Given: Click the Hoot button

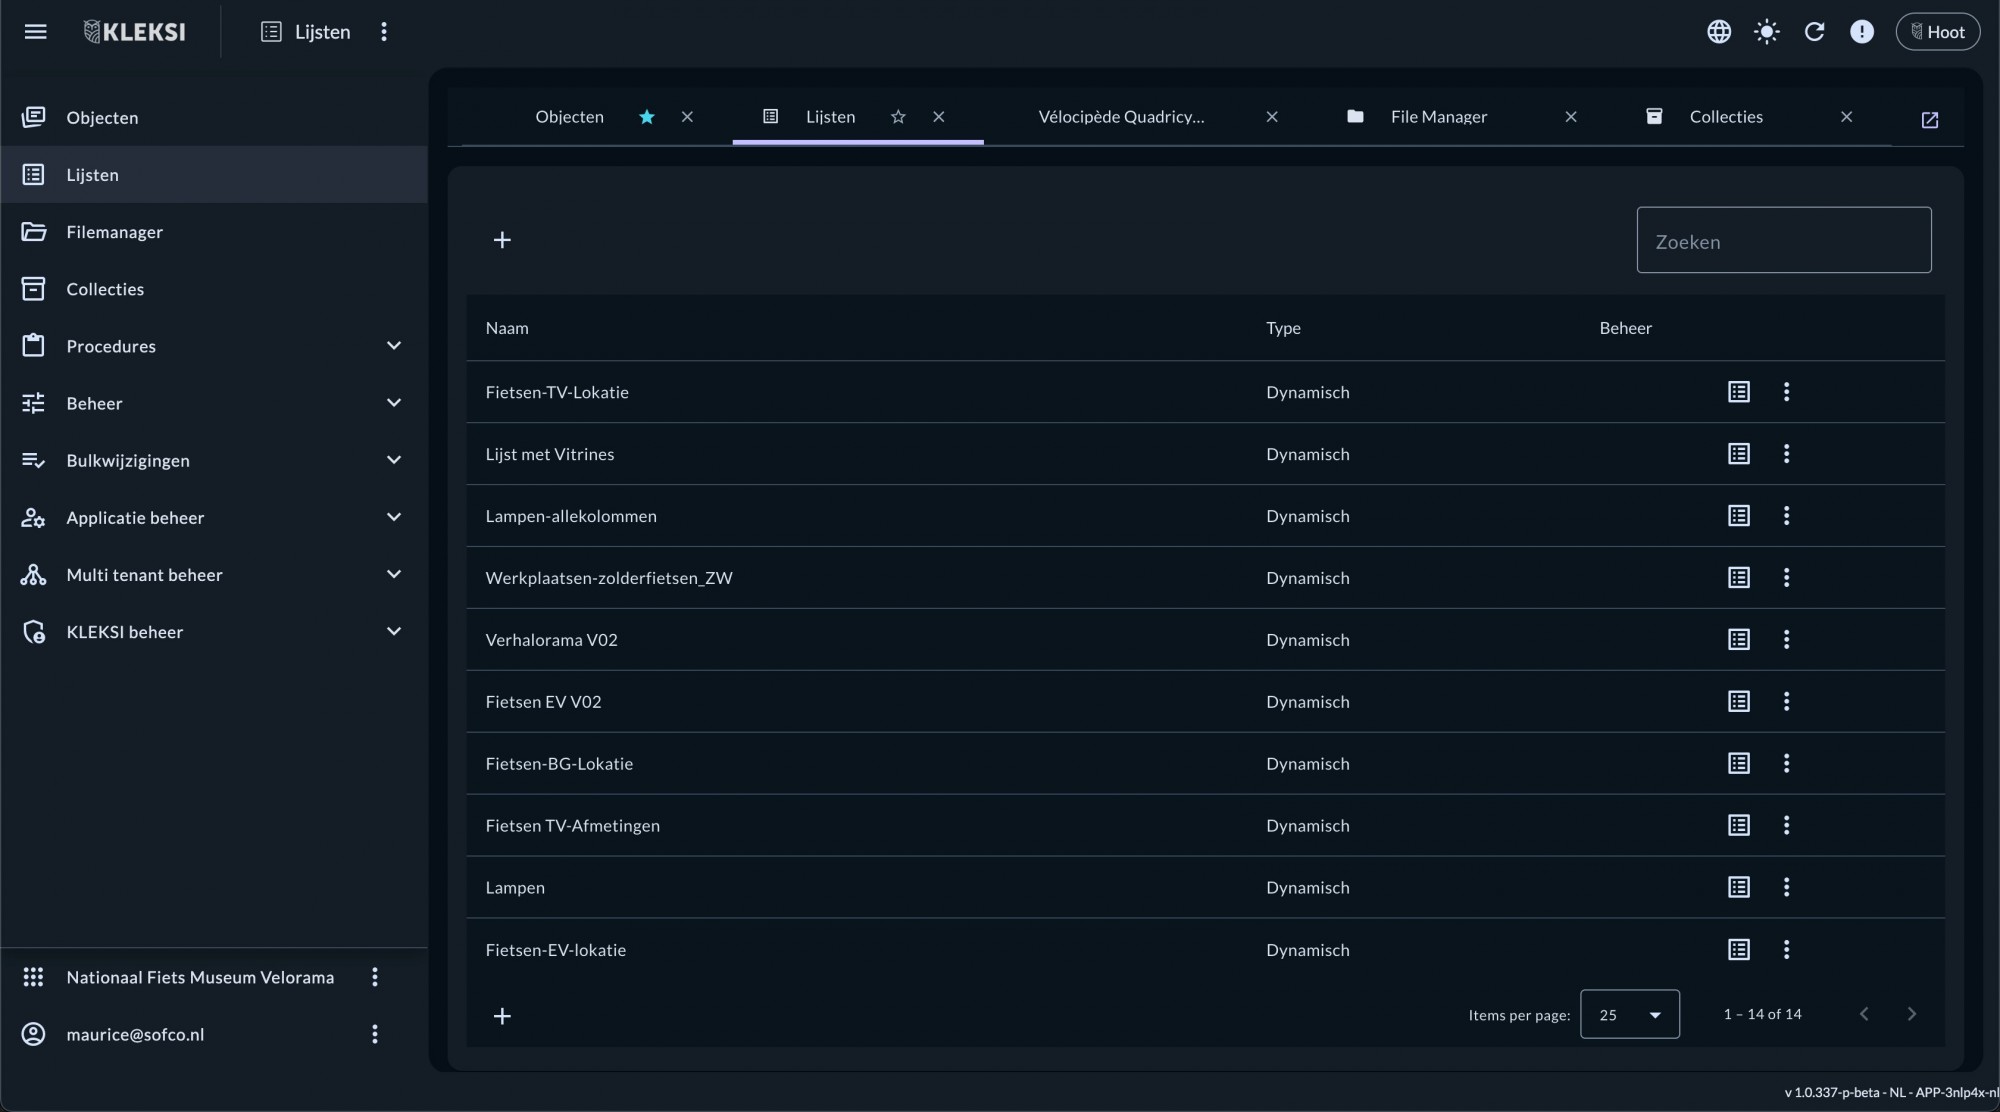Looking at the screenshot, I should coord(1937,32).
